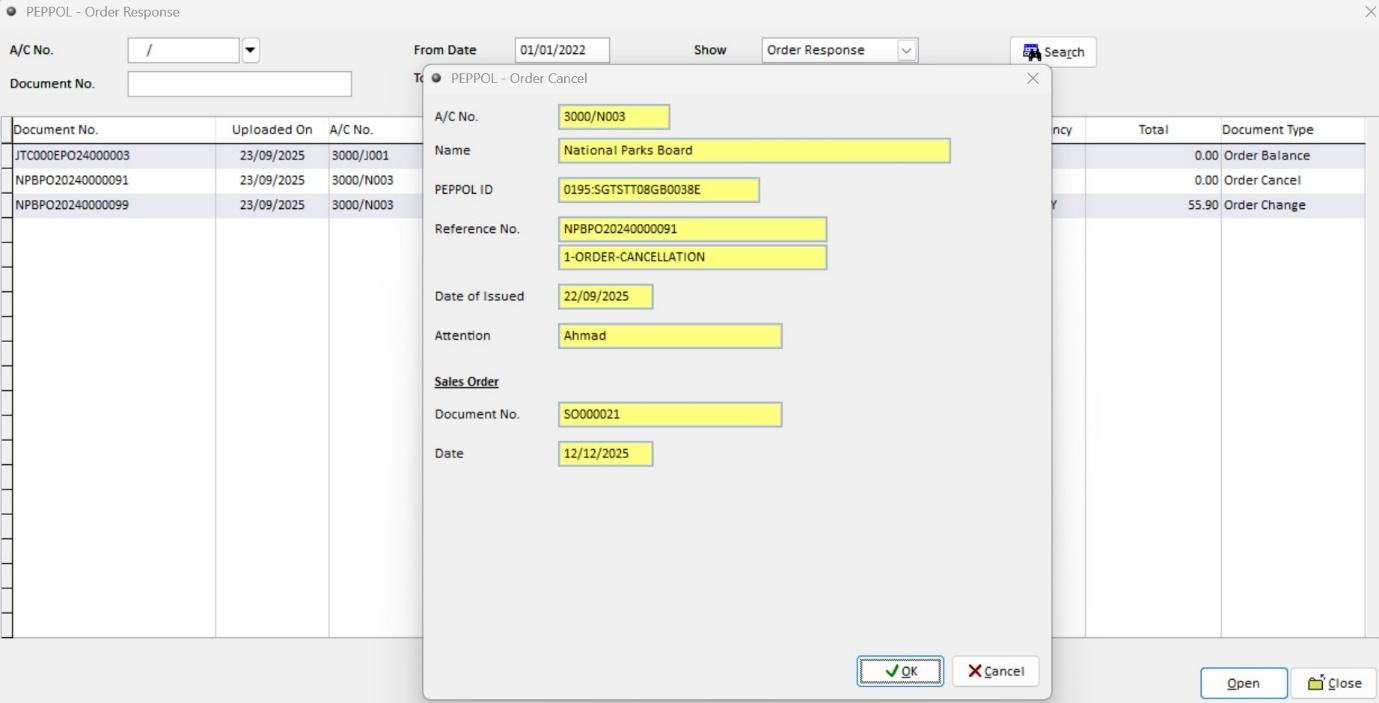Click the Search button with binoculars icon

tap(1053, 52)
